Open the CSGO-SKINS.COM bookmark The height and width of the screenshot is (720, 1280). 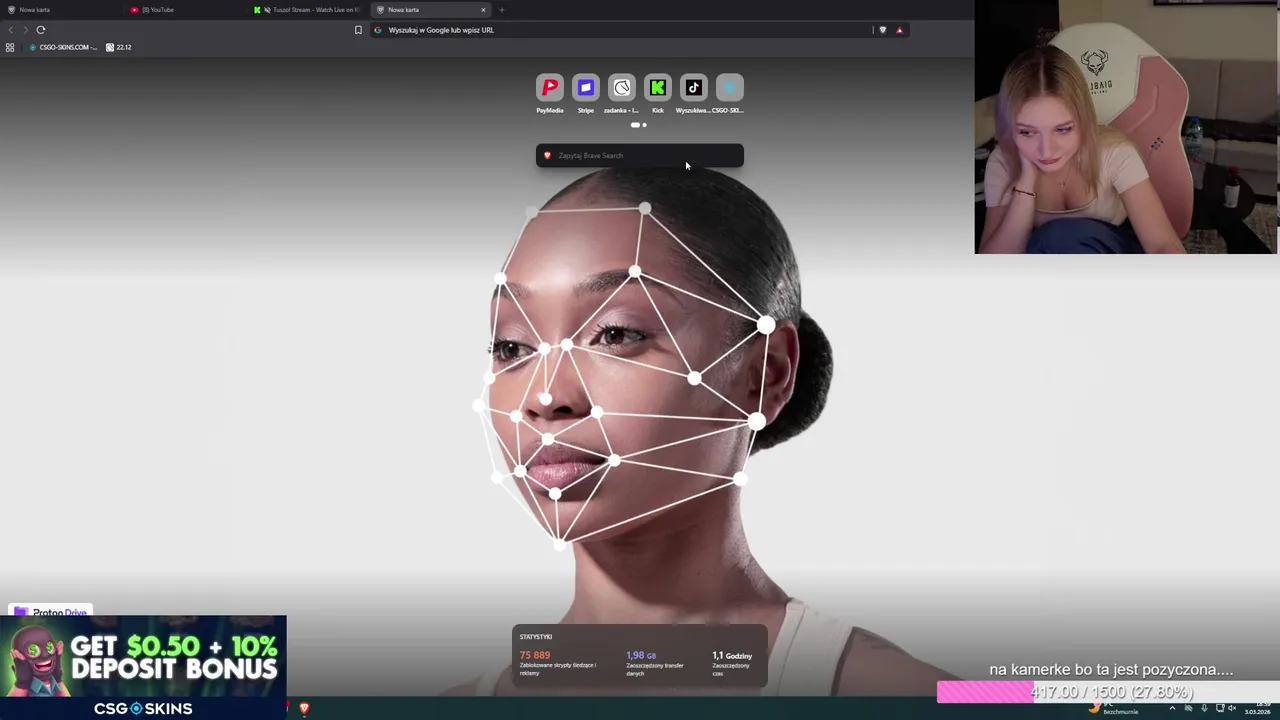[x=64, y=47]
